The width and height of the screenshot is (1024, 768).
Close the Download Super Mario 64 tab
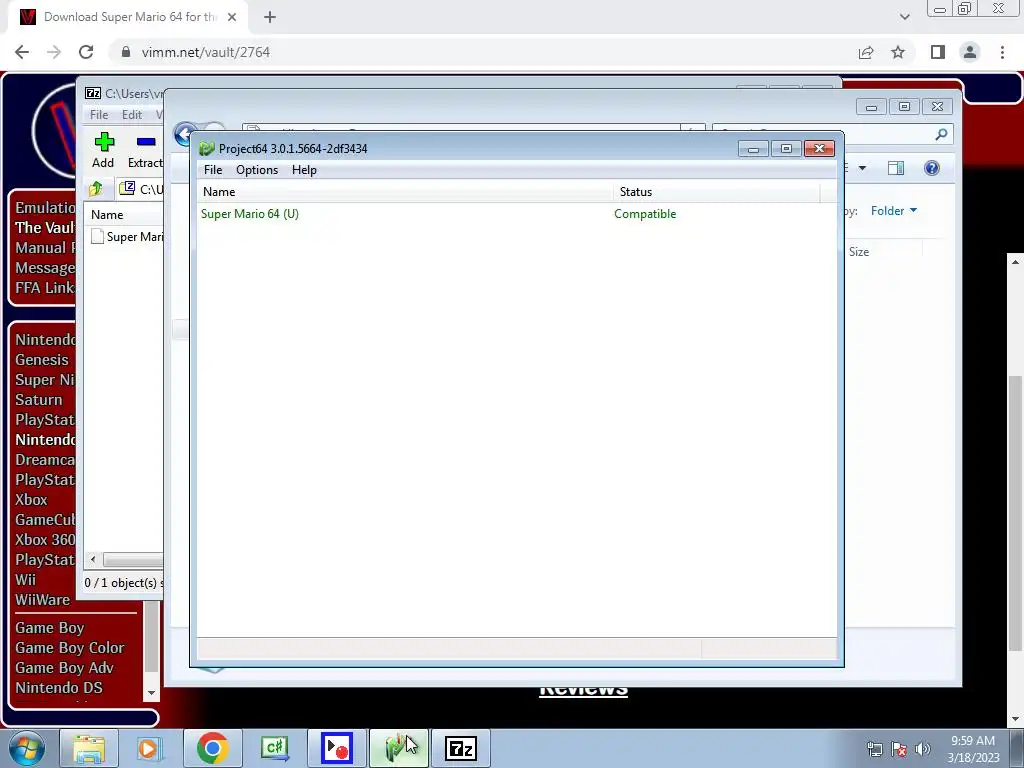coord(232,17)
